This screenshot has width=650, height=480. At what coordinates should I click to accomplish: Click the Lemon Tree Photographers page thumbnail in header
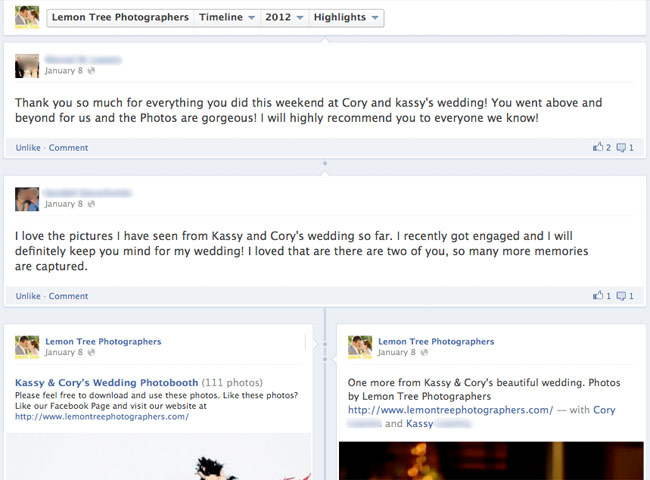click(27, 17)
